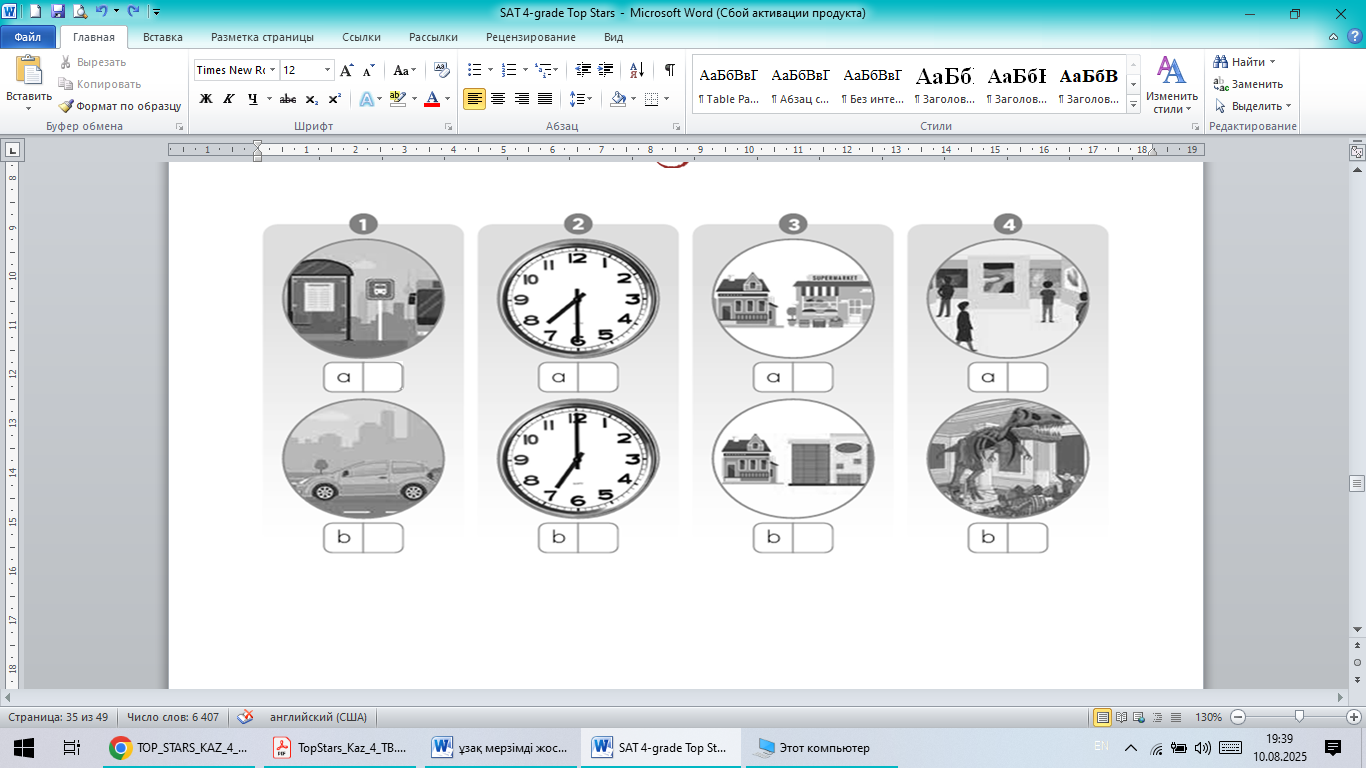Increase indent with the ribbon icon
This screenshot has width=1366, height=768.
[x=606, y=70]
